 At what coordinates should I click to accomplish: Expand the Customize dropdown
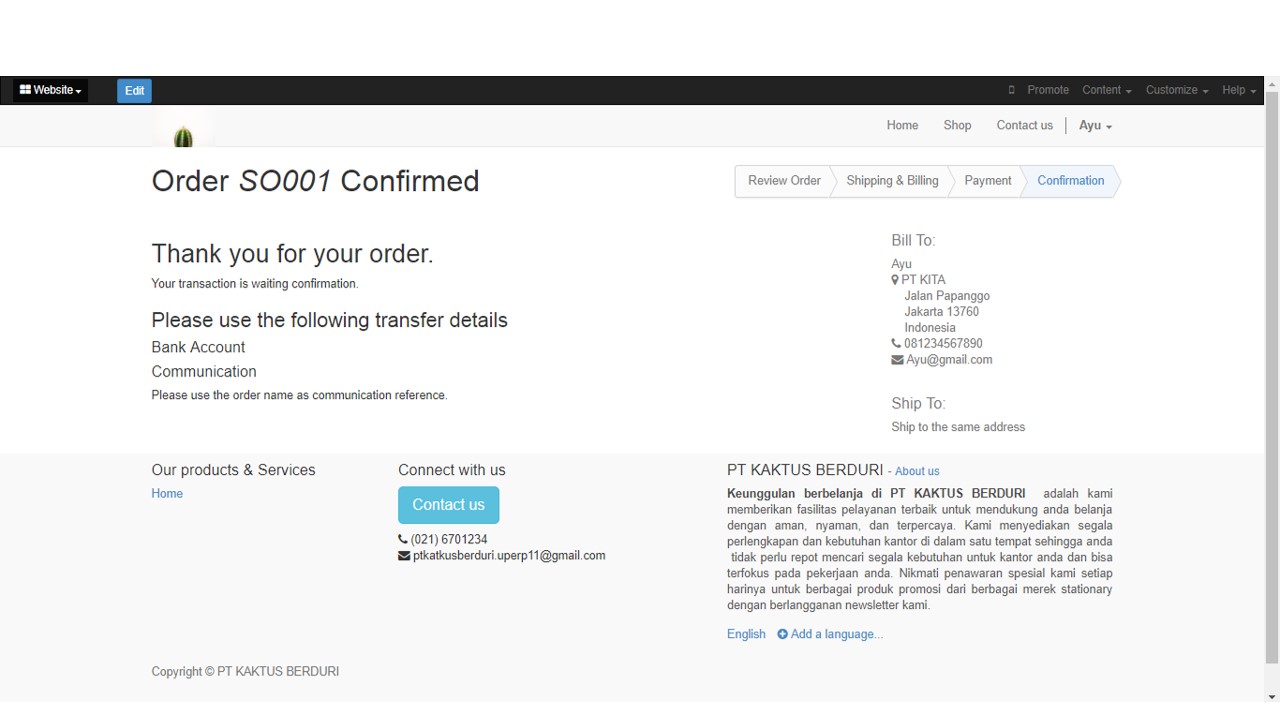pyautogui.click(x=1176, y=90)
